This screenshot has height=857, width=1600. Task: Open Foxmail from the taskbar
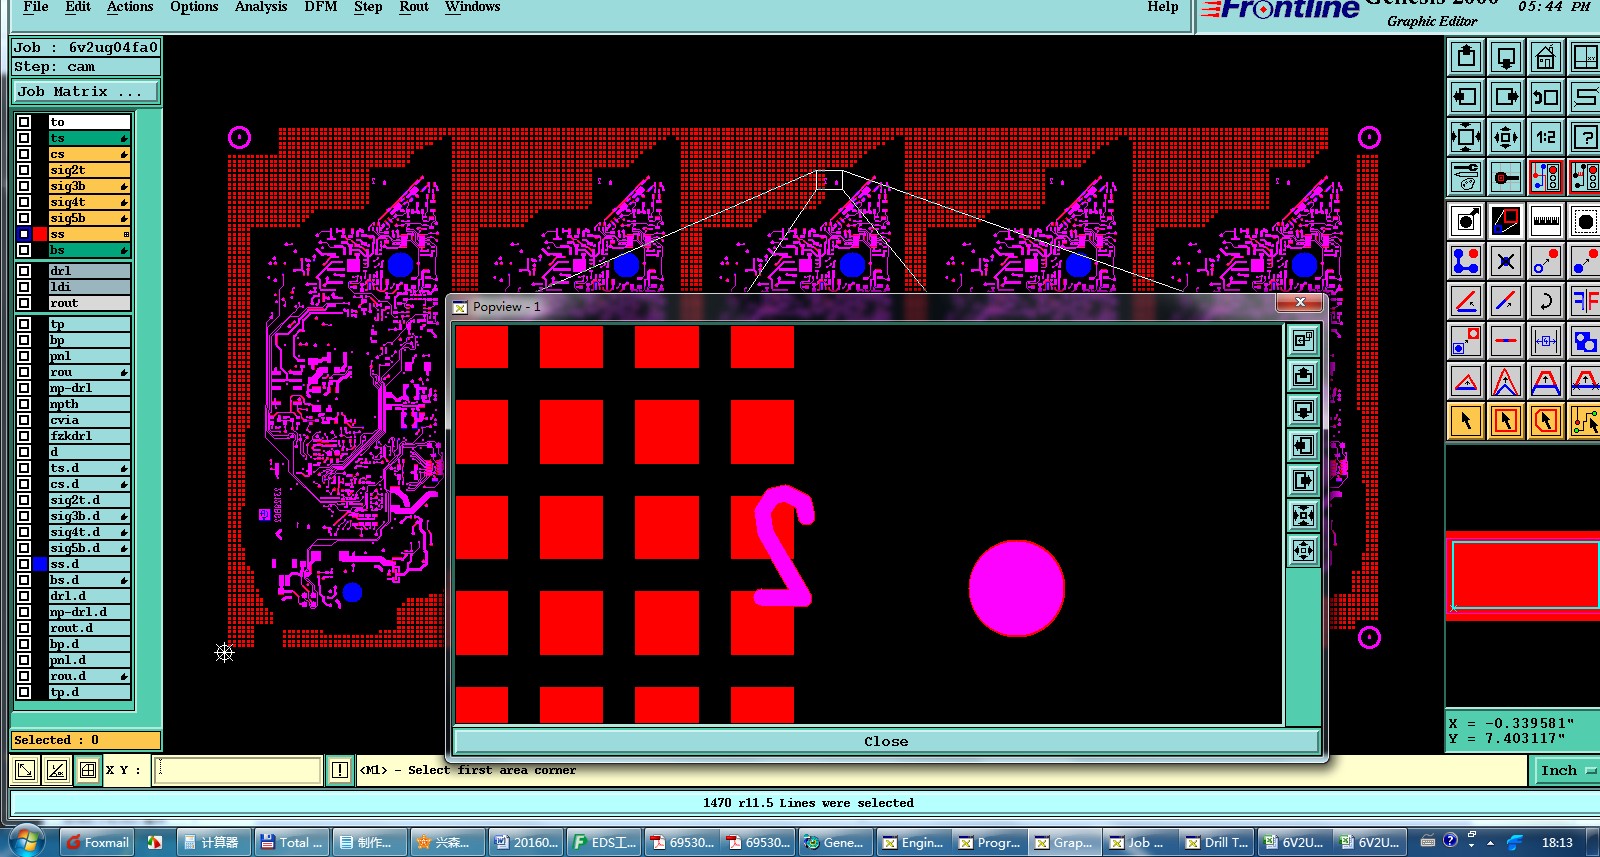click(98, 842)
